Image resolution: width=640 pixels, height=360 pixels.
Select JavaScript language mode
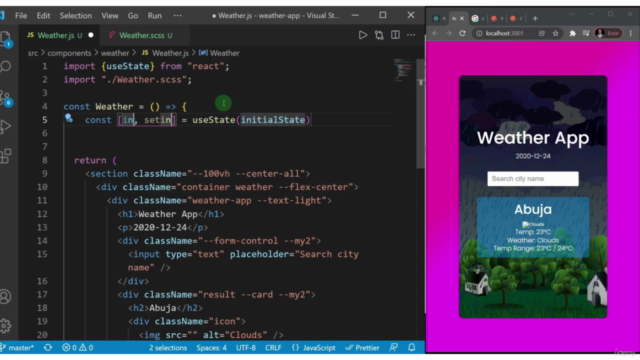pyautogui.click(x=313, y=348)
